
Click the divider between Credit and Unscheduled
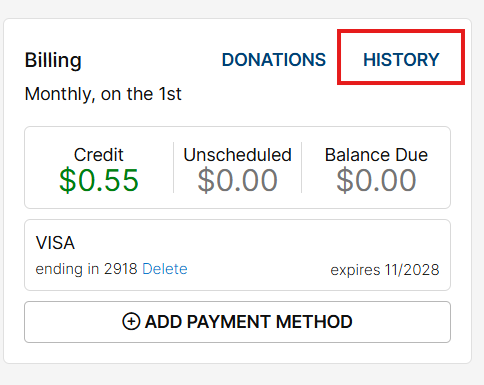click(x=173, y=167)
